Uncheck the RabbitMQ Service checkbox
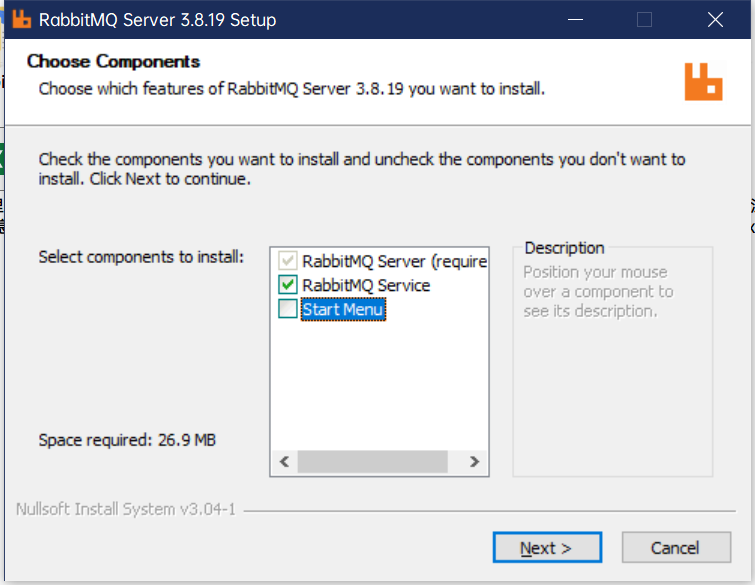The image size is (755, 585). click(288, 286)
